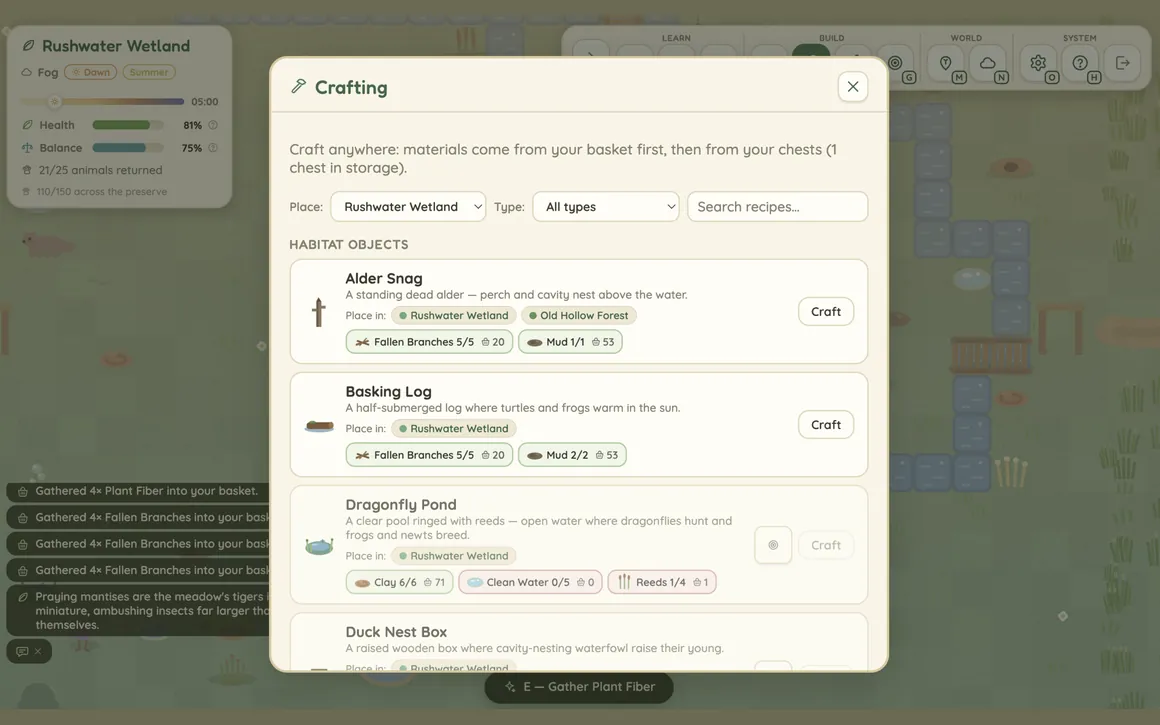The width and height of the screenshot is (1160, 725).
Task: Click the exit icon in System group
Action: [1122, 63]
